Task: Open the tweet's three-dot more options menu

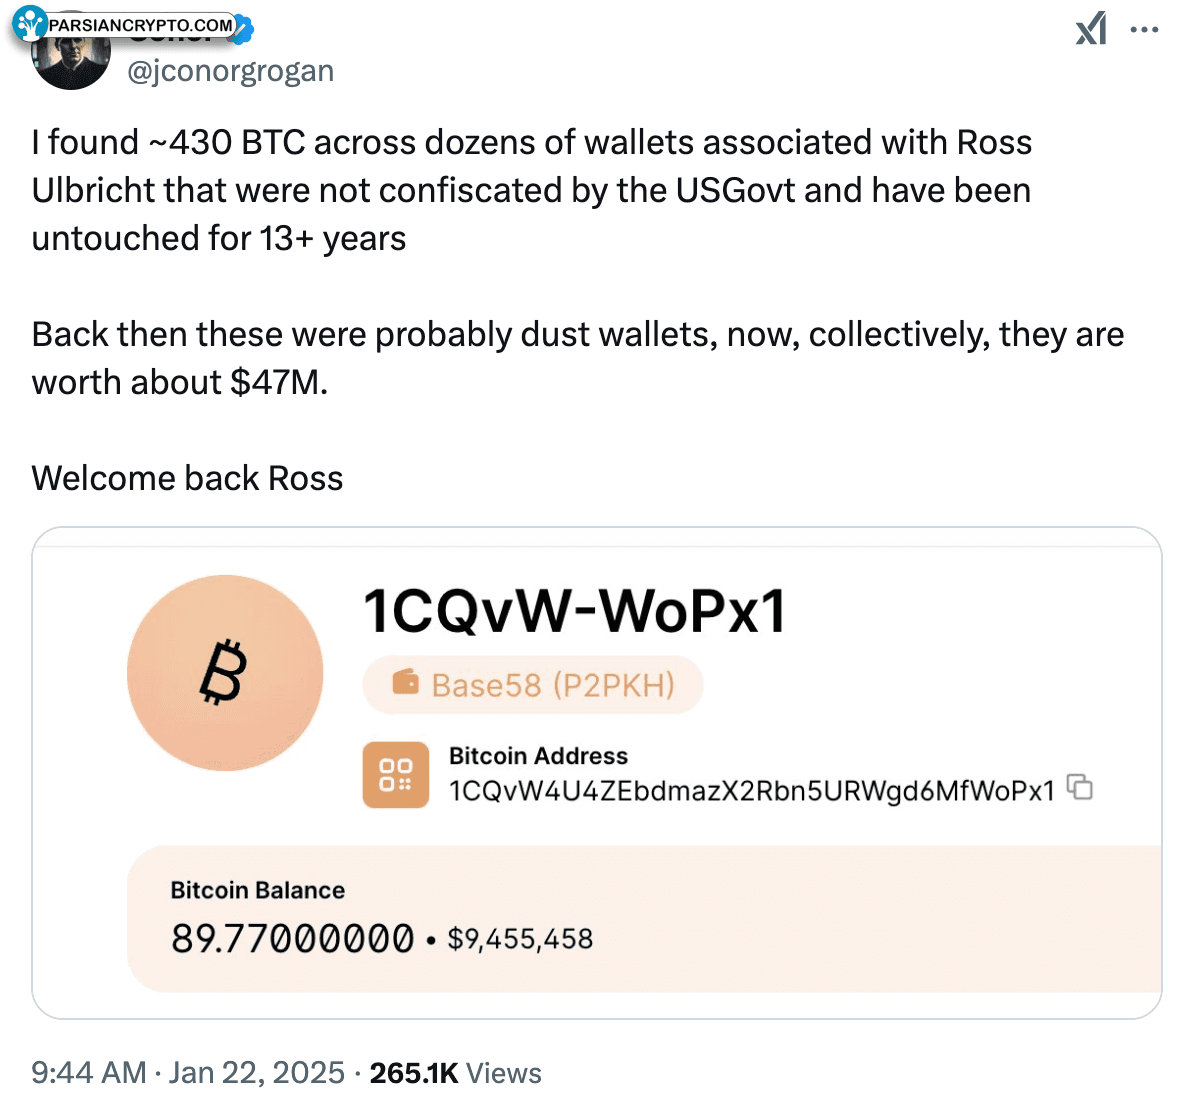Action: point(1144,30)
